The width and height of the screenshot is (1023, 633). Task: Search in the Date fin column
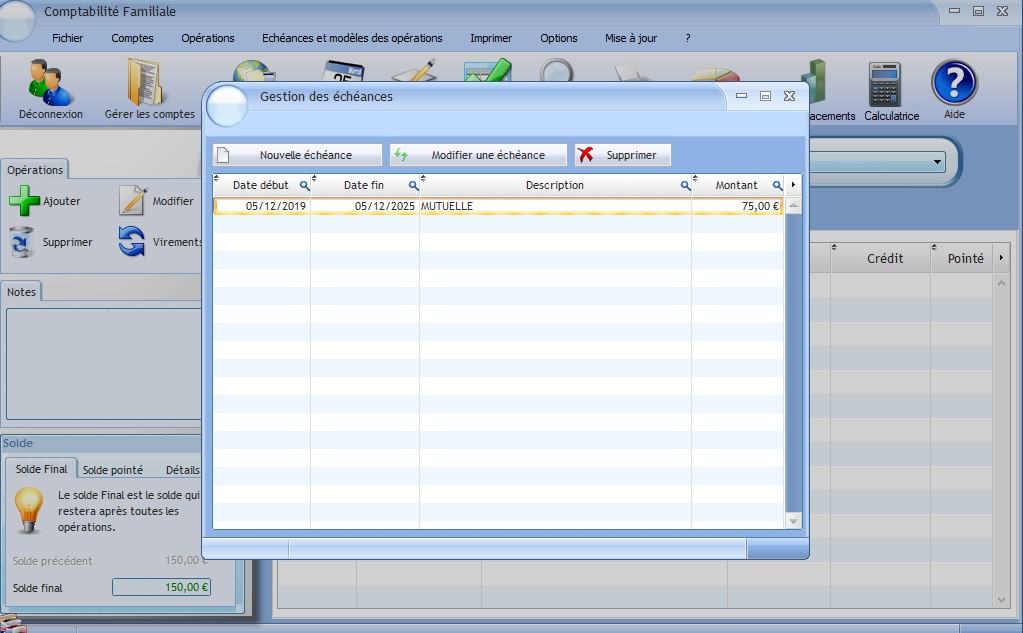click(x=413, y=185)
